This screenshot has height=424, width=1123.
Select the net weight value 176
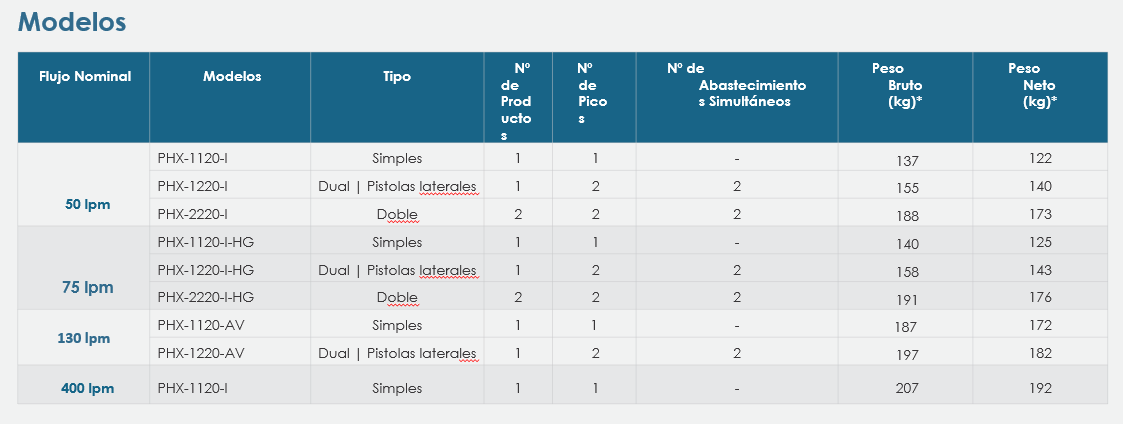(x=1040, y=297)
